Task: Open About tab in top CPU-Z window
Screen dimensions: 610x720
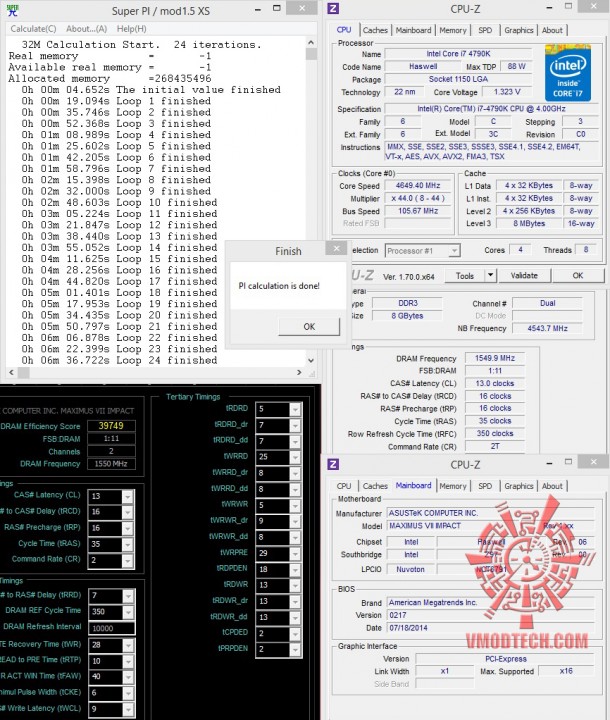Action: click(x=552, y=30)
